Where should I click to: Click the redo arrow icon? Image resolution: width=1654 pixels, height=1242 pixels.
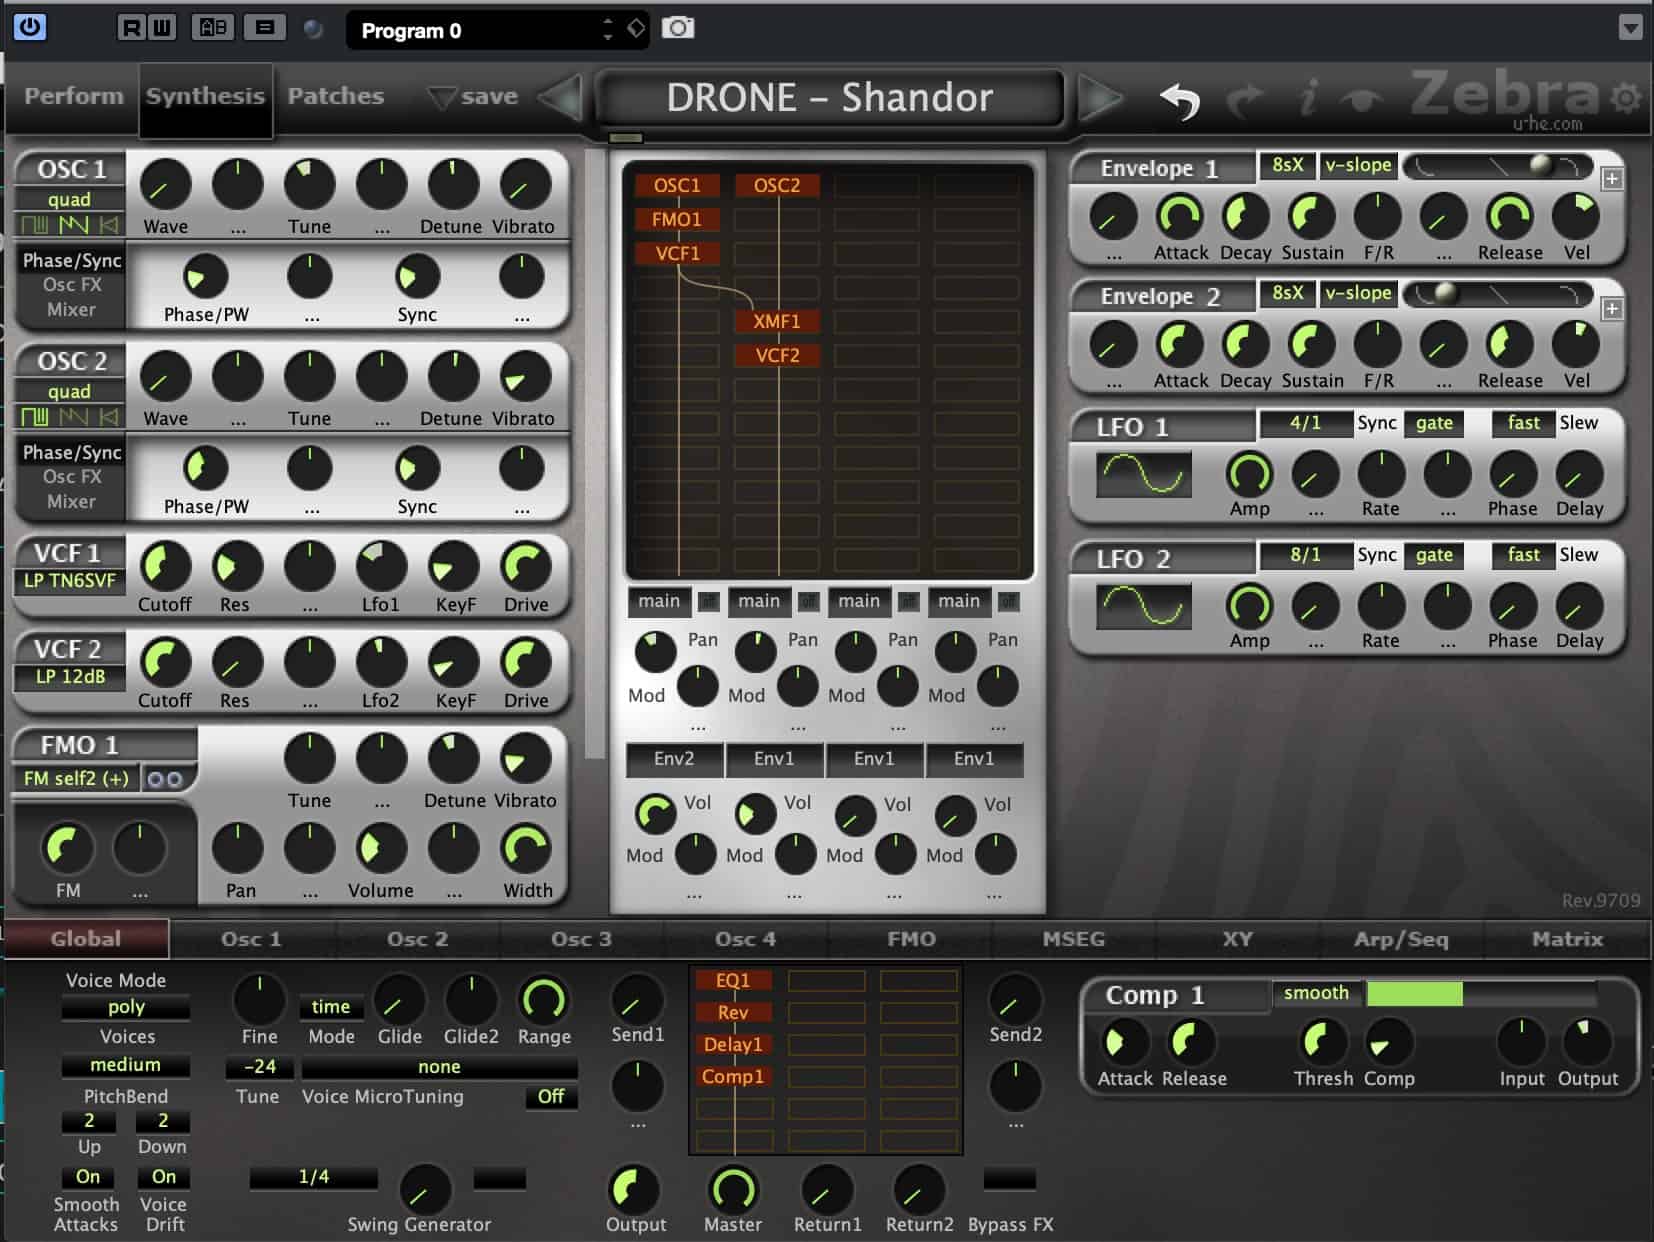pyautogui.click(x=1245, y=100)
